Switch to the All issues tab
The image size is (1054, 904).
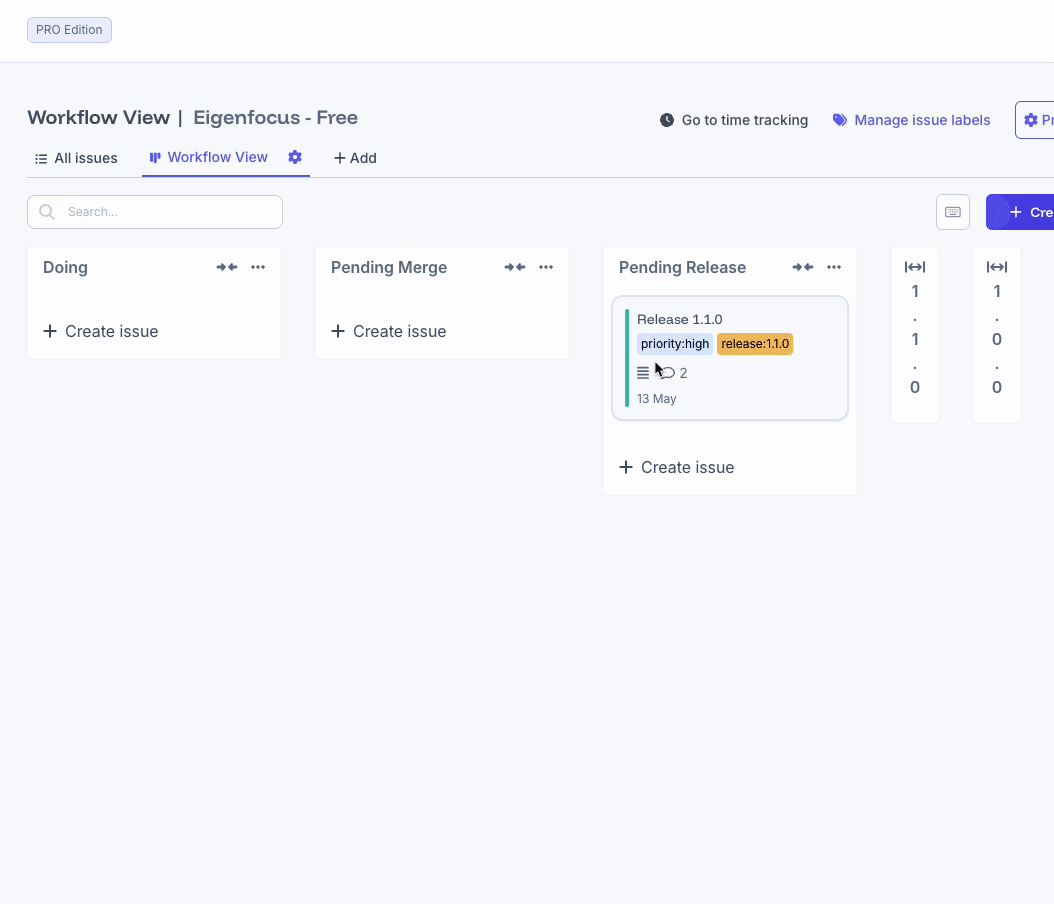(76, 158)
